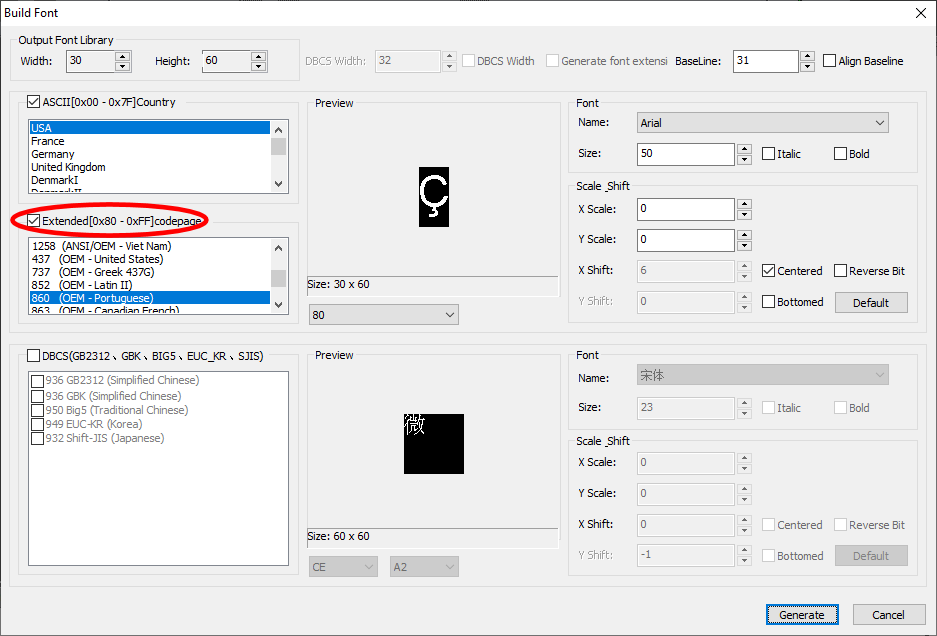This screenshot has height=636, width=937.
Task: Enable the Align Baseline checkbox
Action: [x=830, y=61]
